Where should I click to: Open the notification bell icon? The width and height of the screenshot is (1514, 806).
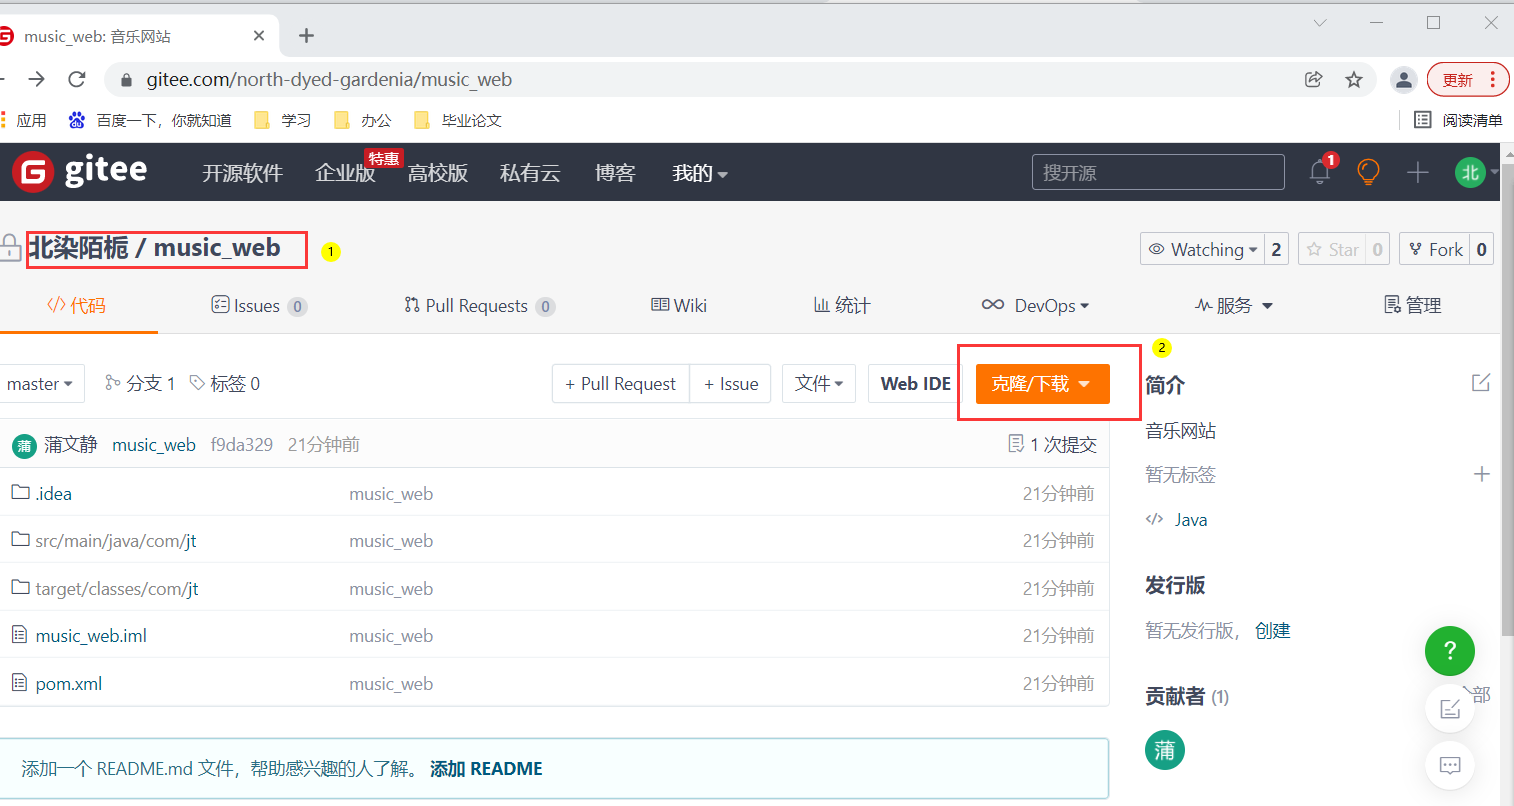(1320, 172)
